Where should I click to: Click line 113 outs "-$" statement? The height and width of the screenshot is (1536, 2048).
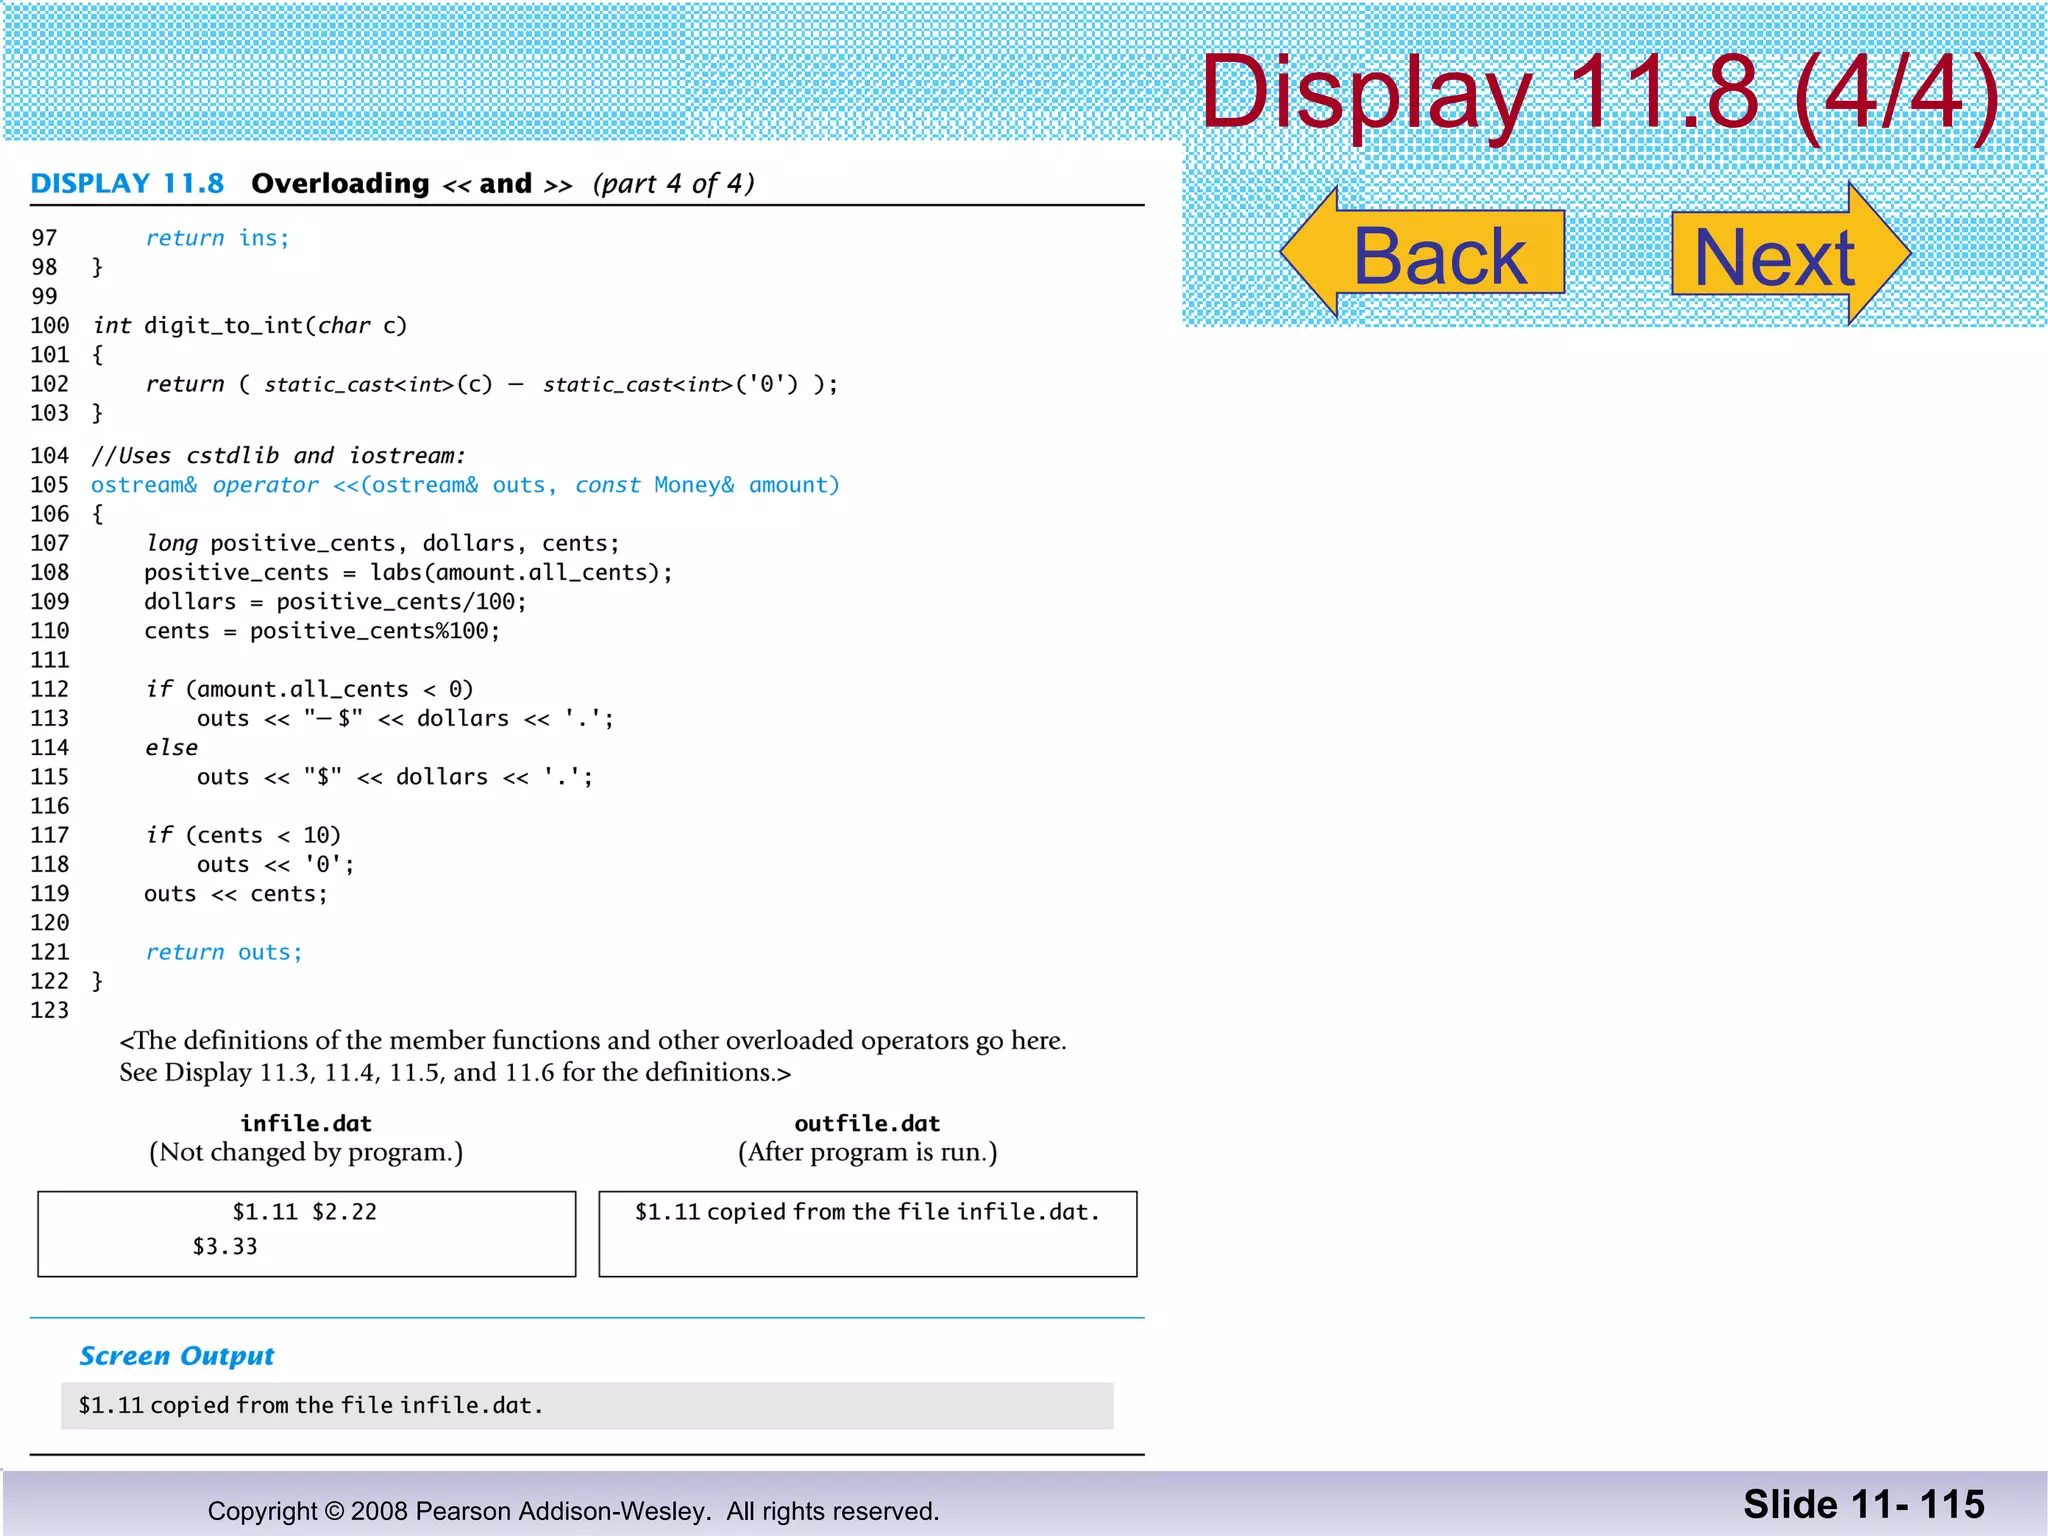[x=405, y=719]
